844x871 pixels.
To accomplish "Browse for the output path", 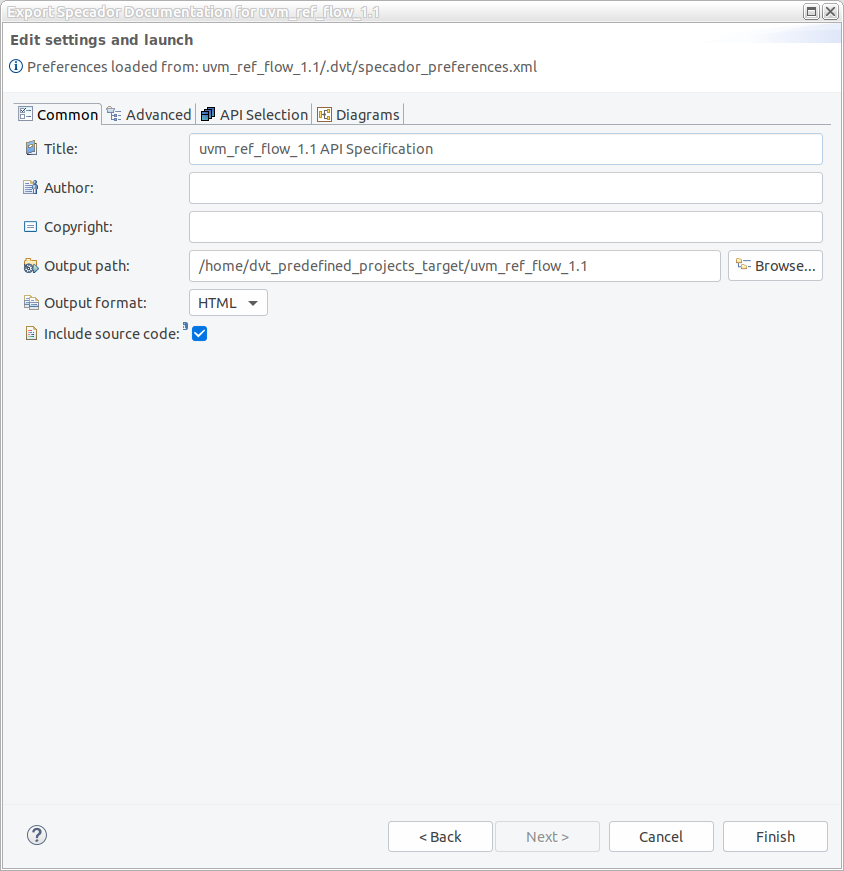I will pyautogui.click(x=775, y=266).
